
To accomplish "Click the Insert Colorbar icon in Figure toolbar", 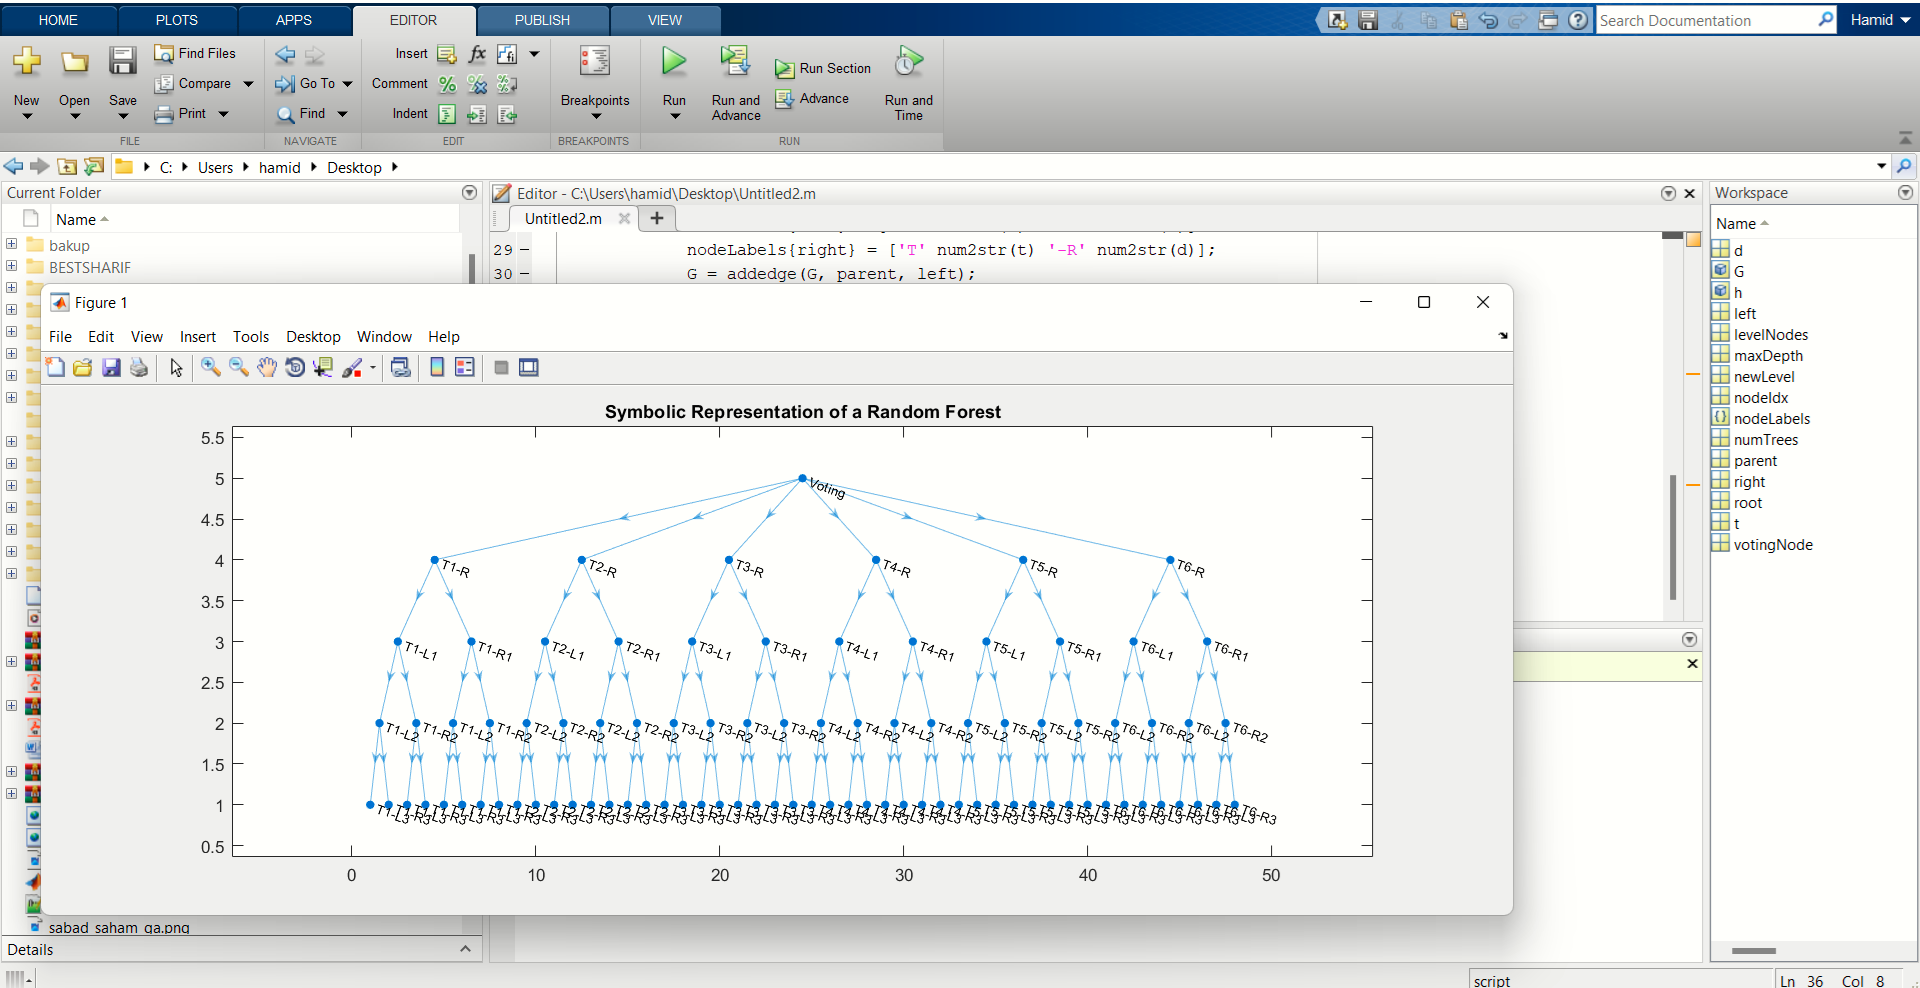I will [x=437, y=368].
